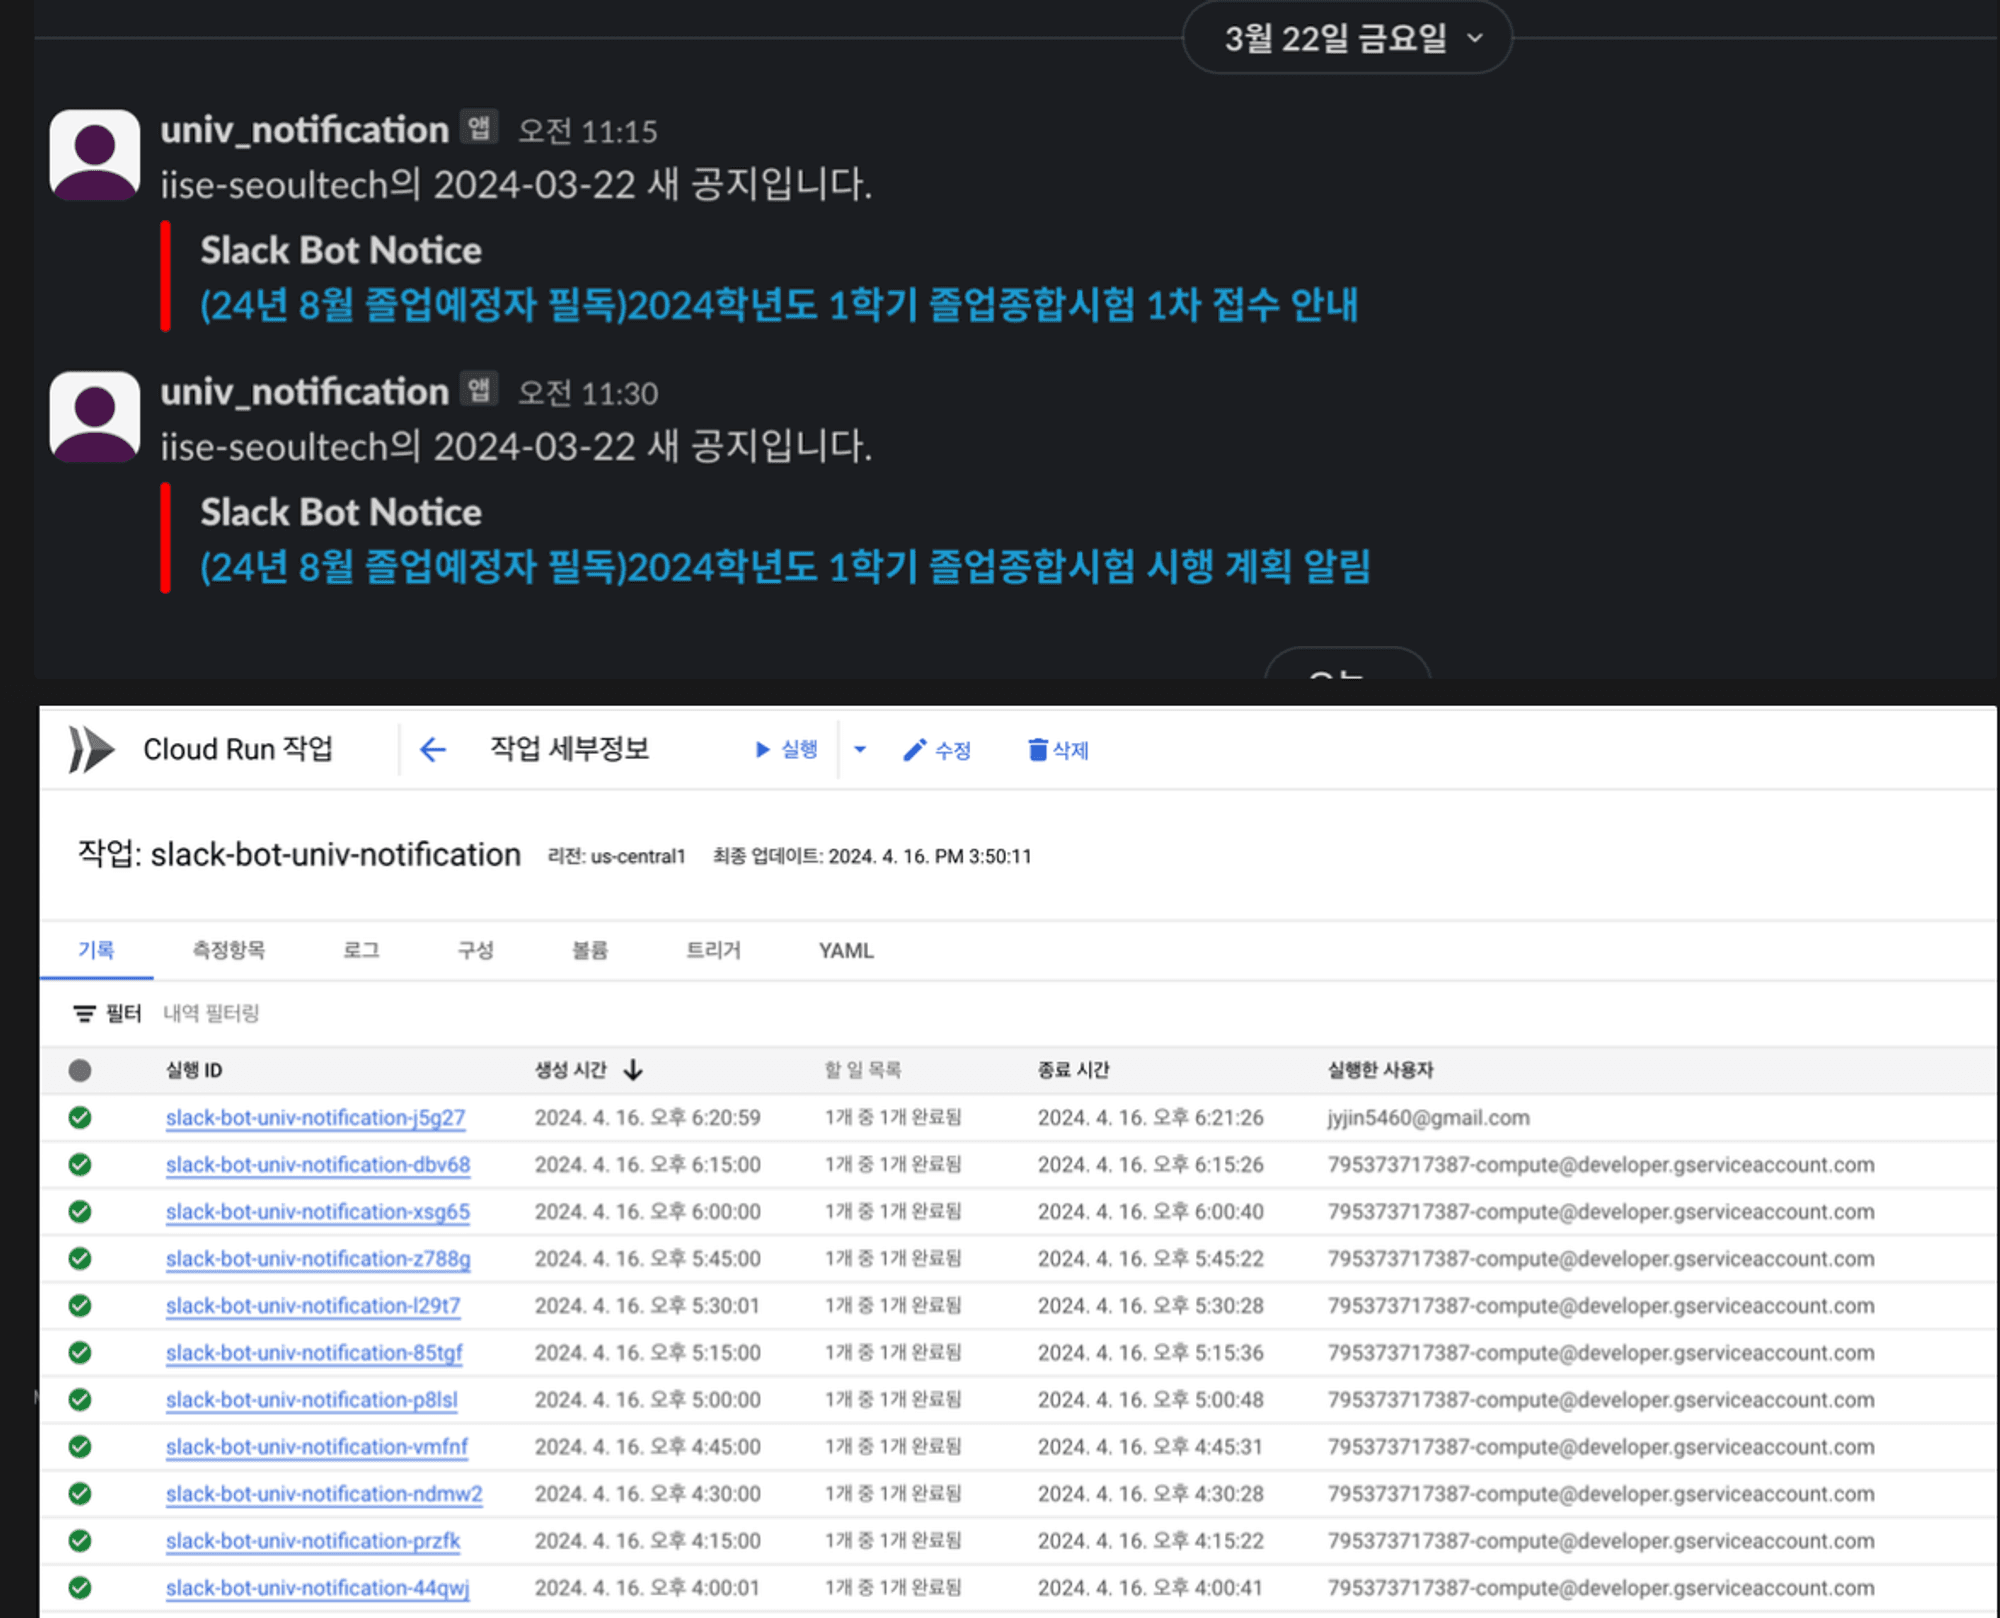Click the first univ_notification avatar at 11:15
The height and width of the screenshot is (1618, 2000).
tap(95, 155)
